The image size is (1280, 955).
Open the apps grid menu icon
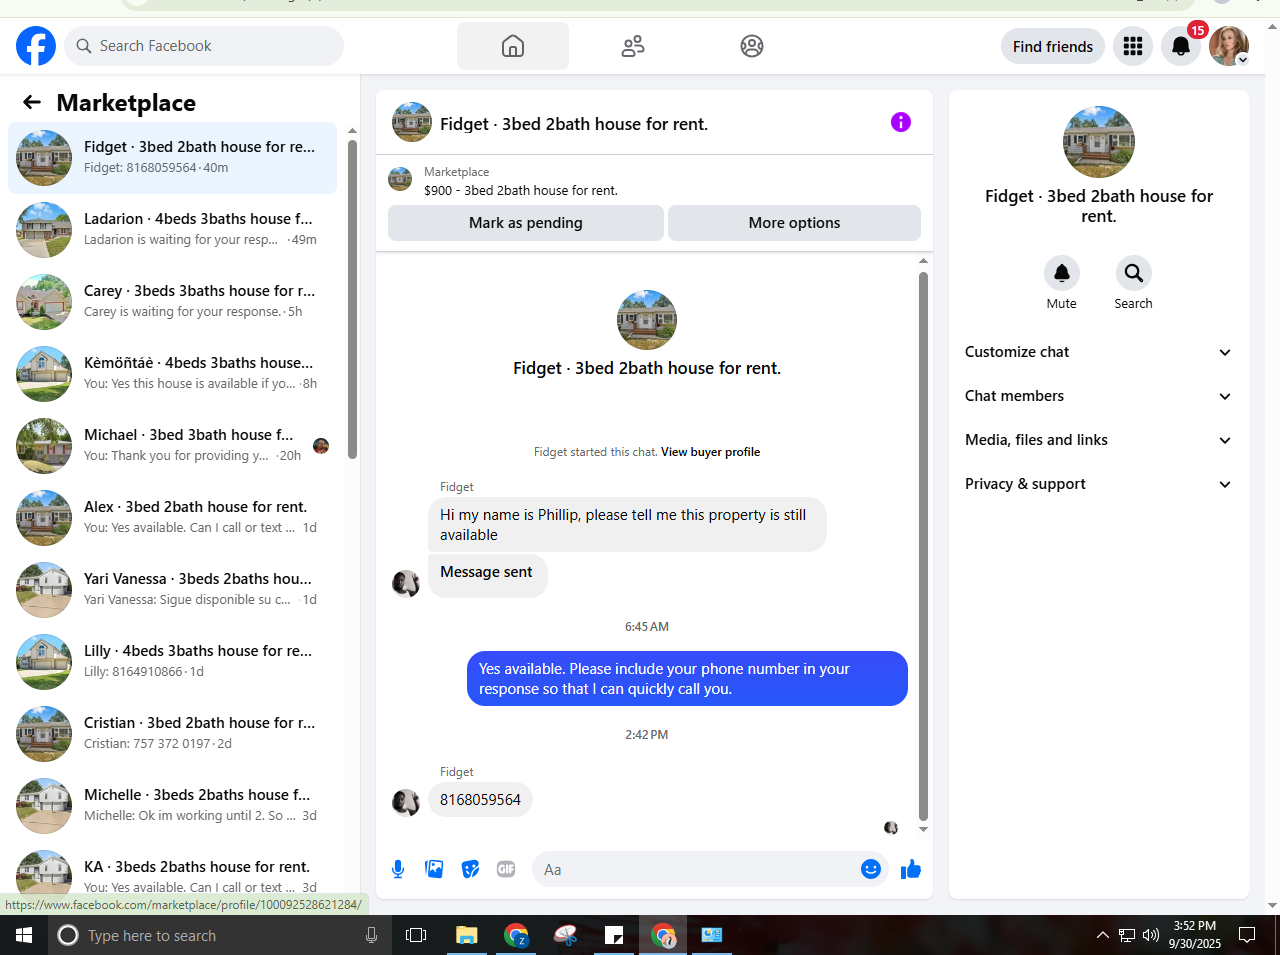(1133, 46)
